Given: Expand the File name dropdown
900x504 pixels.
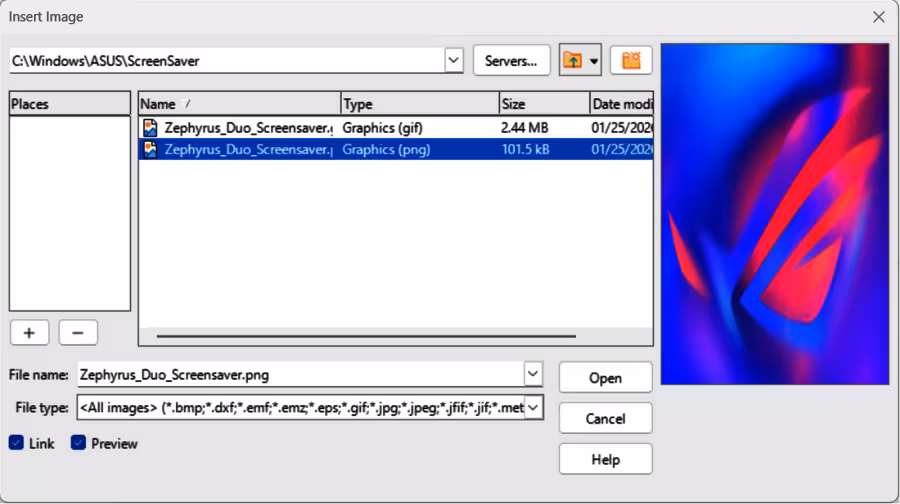Looking at the screenshot, I should pyautogui.click(x=533, y=374).
